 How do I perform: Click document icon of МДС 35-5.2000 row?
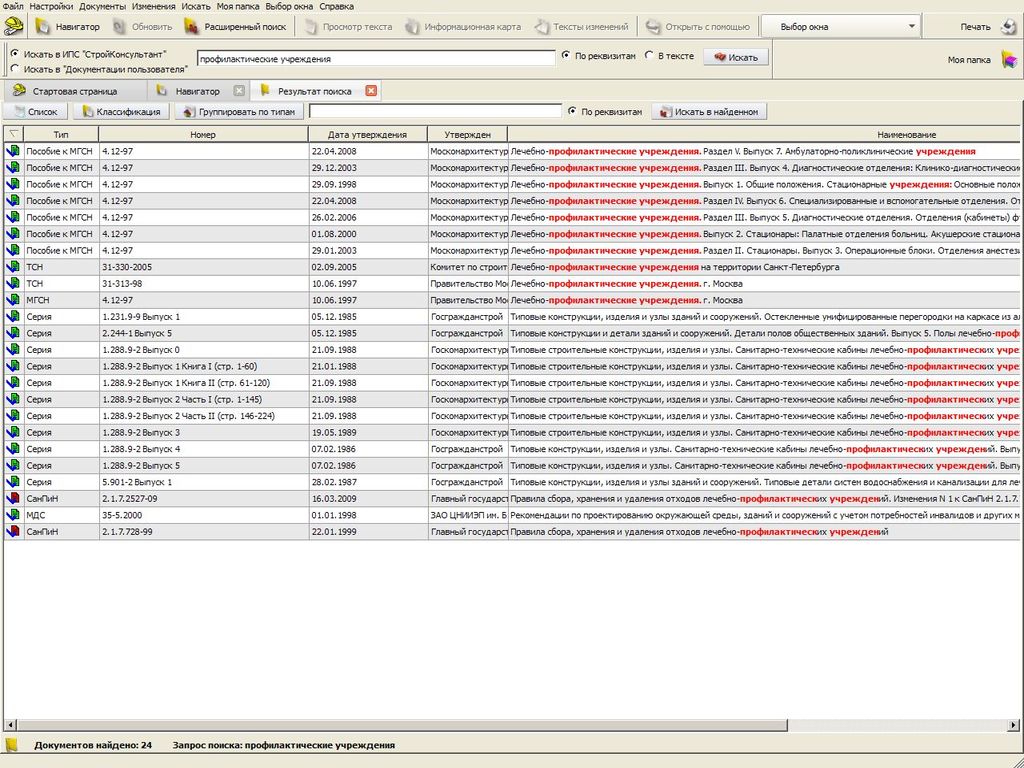[13, 515]
